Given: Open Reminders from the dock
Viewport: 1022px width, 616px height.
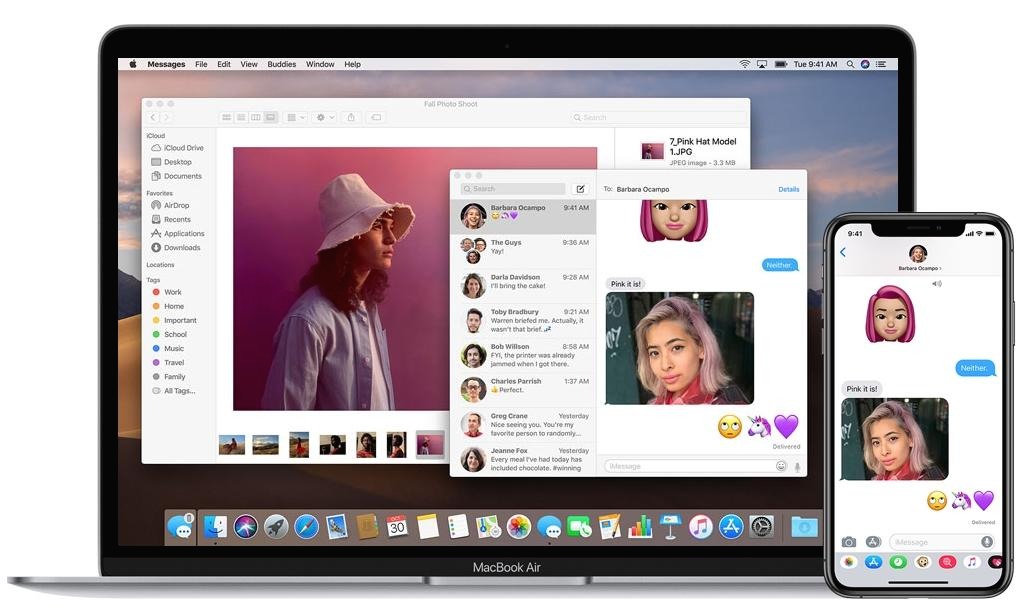Looking at the screenshot, I should (x=458, y=526).
